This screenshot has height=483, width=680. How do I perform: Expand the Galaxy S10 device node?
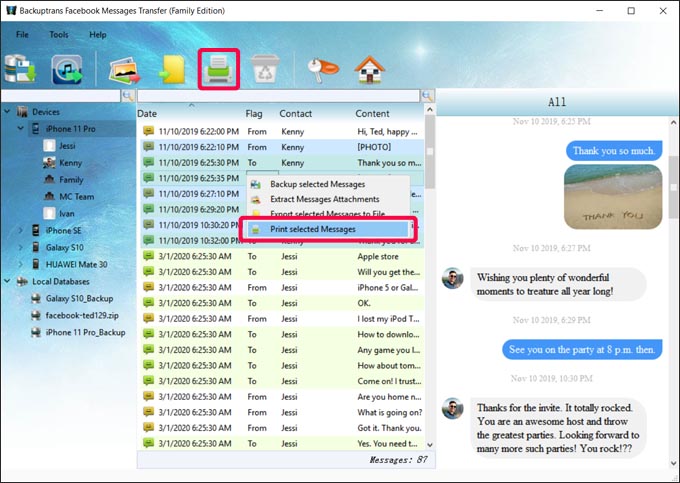point(20,247)
